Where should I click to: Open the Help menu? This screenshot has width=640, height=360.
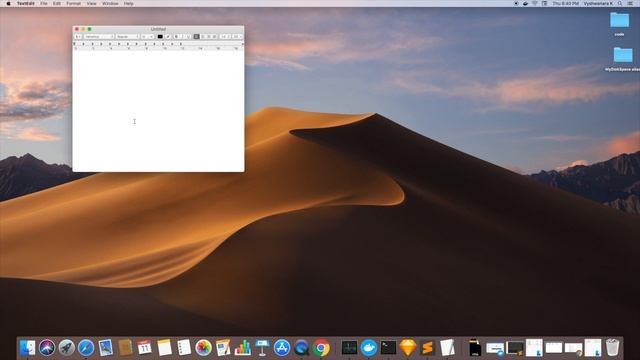point(129,3)
